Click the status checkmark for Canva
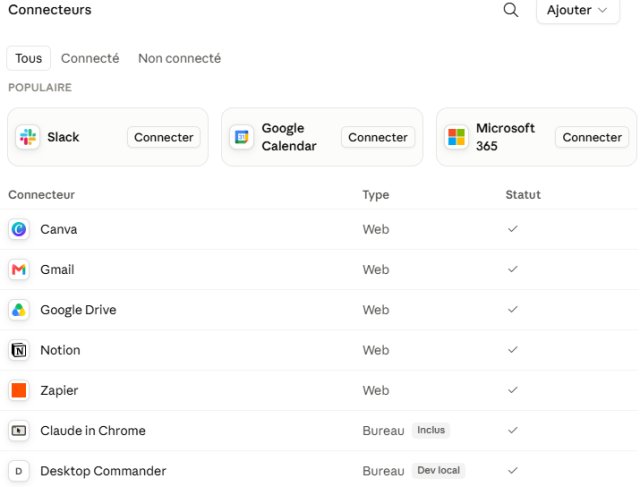The image size is (640, 487). [x=513, y=229]
